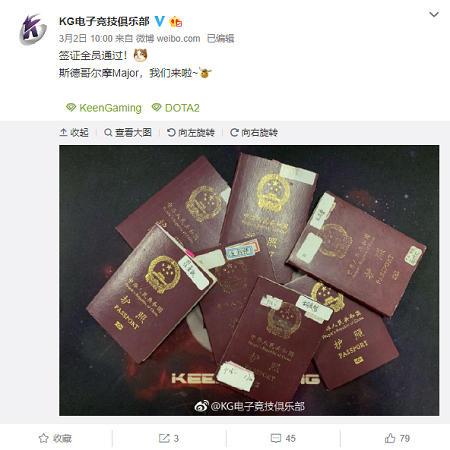Screen dimensions: 450x450
Task: Open the KG电子竞技俱乐部 profile name
Action: [x=104, y=21]
